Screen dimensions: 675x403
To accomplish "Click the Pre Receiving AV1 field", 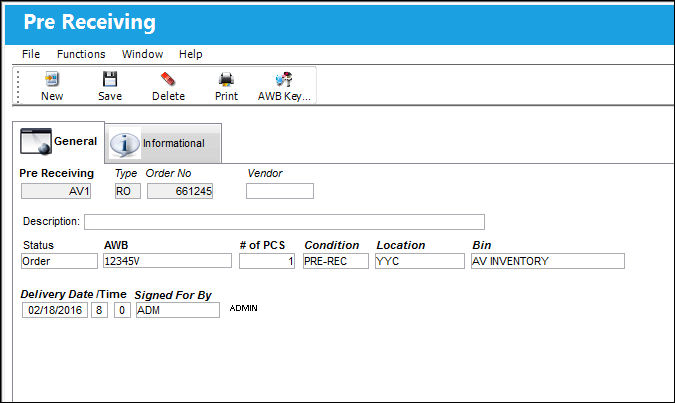I will tap(56, 191).
